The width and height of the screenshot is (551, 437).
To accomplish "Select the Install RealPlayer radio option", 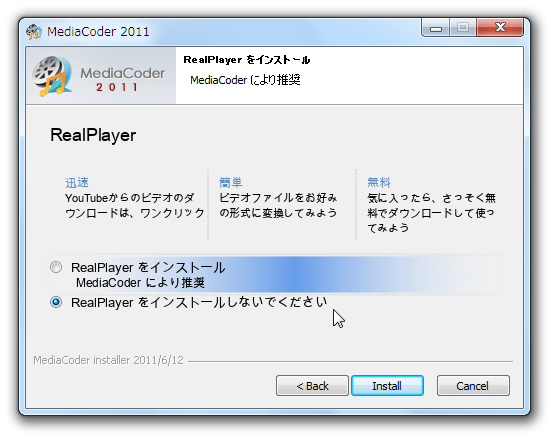I will point(56,267).
